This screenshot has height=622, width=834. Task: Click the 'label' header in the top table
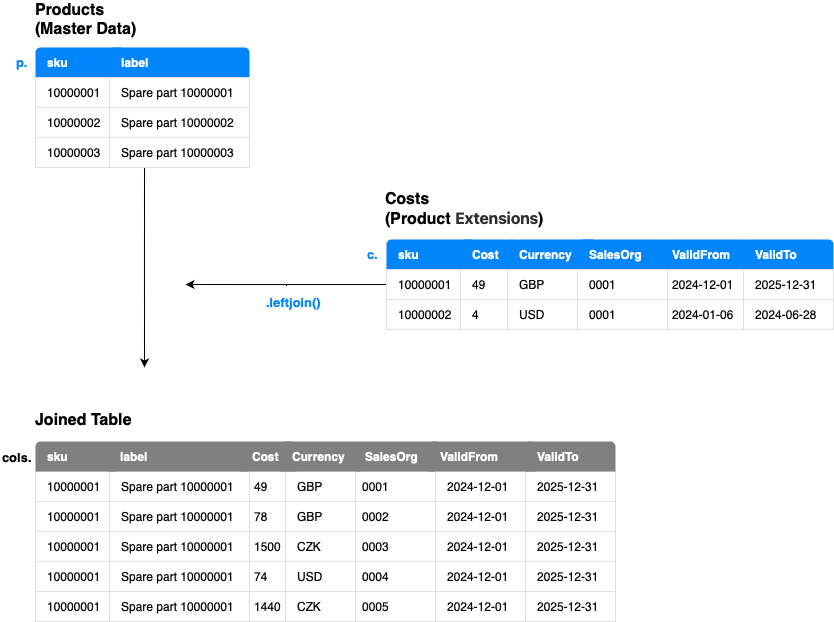135,63
